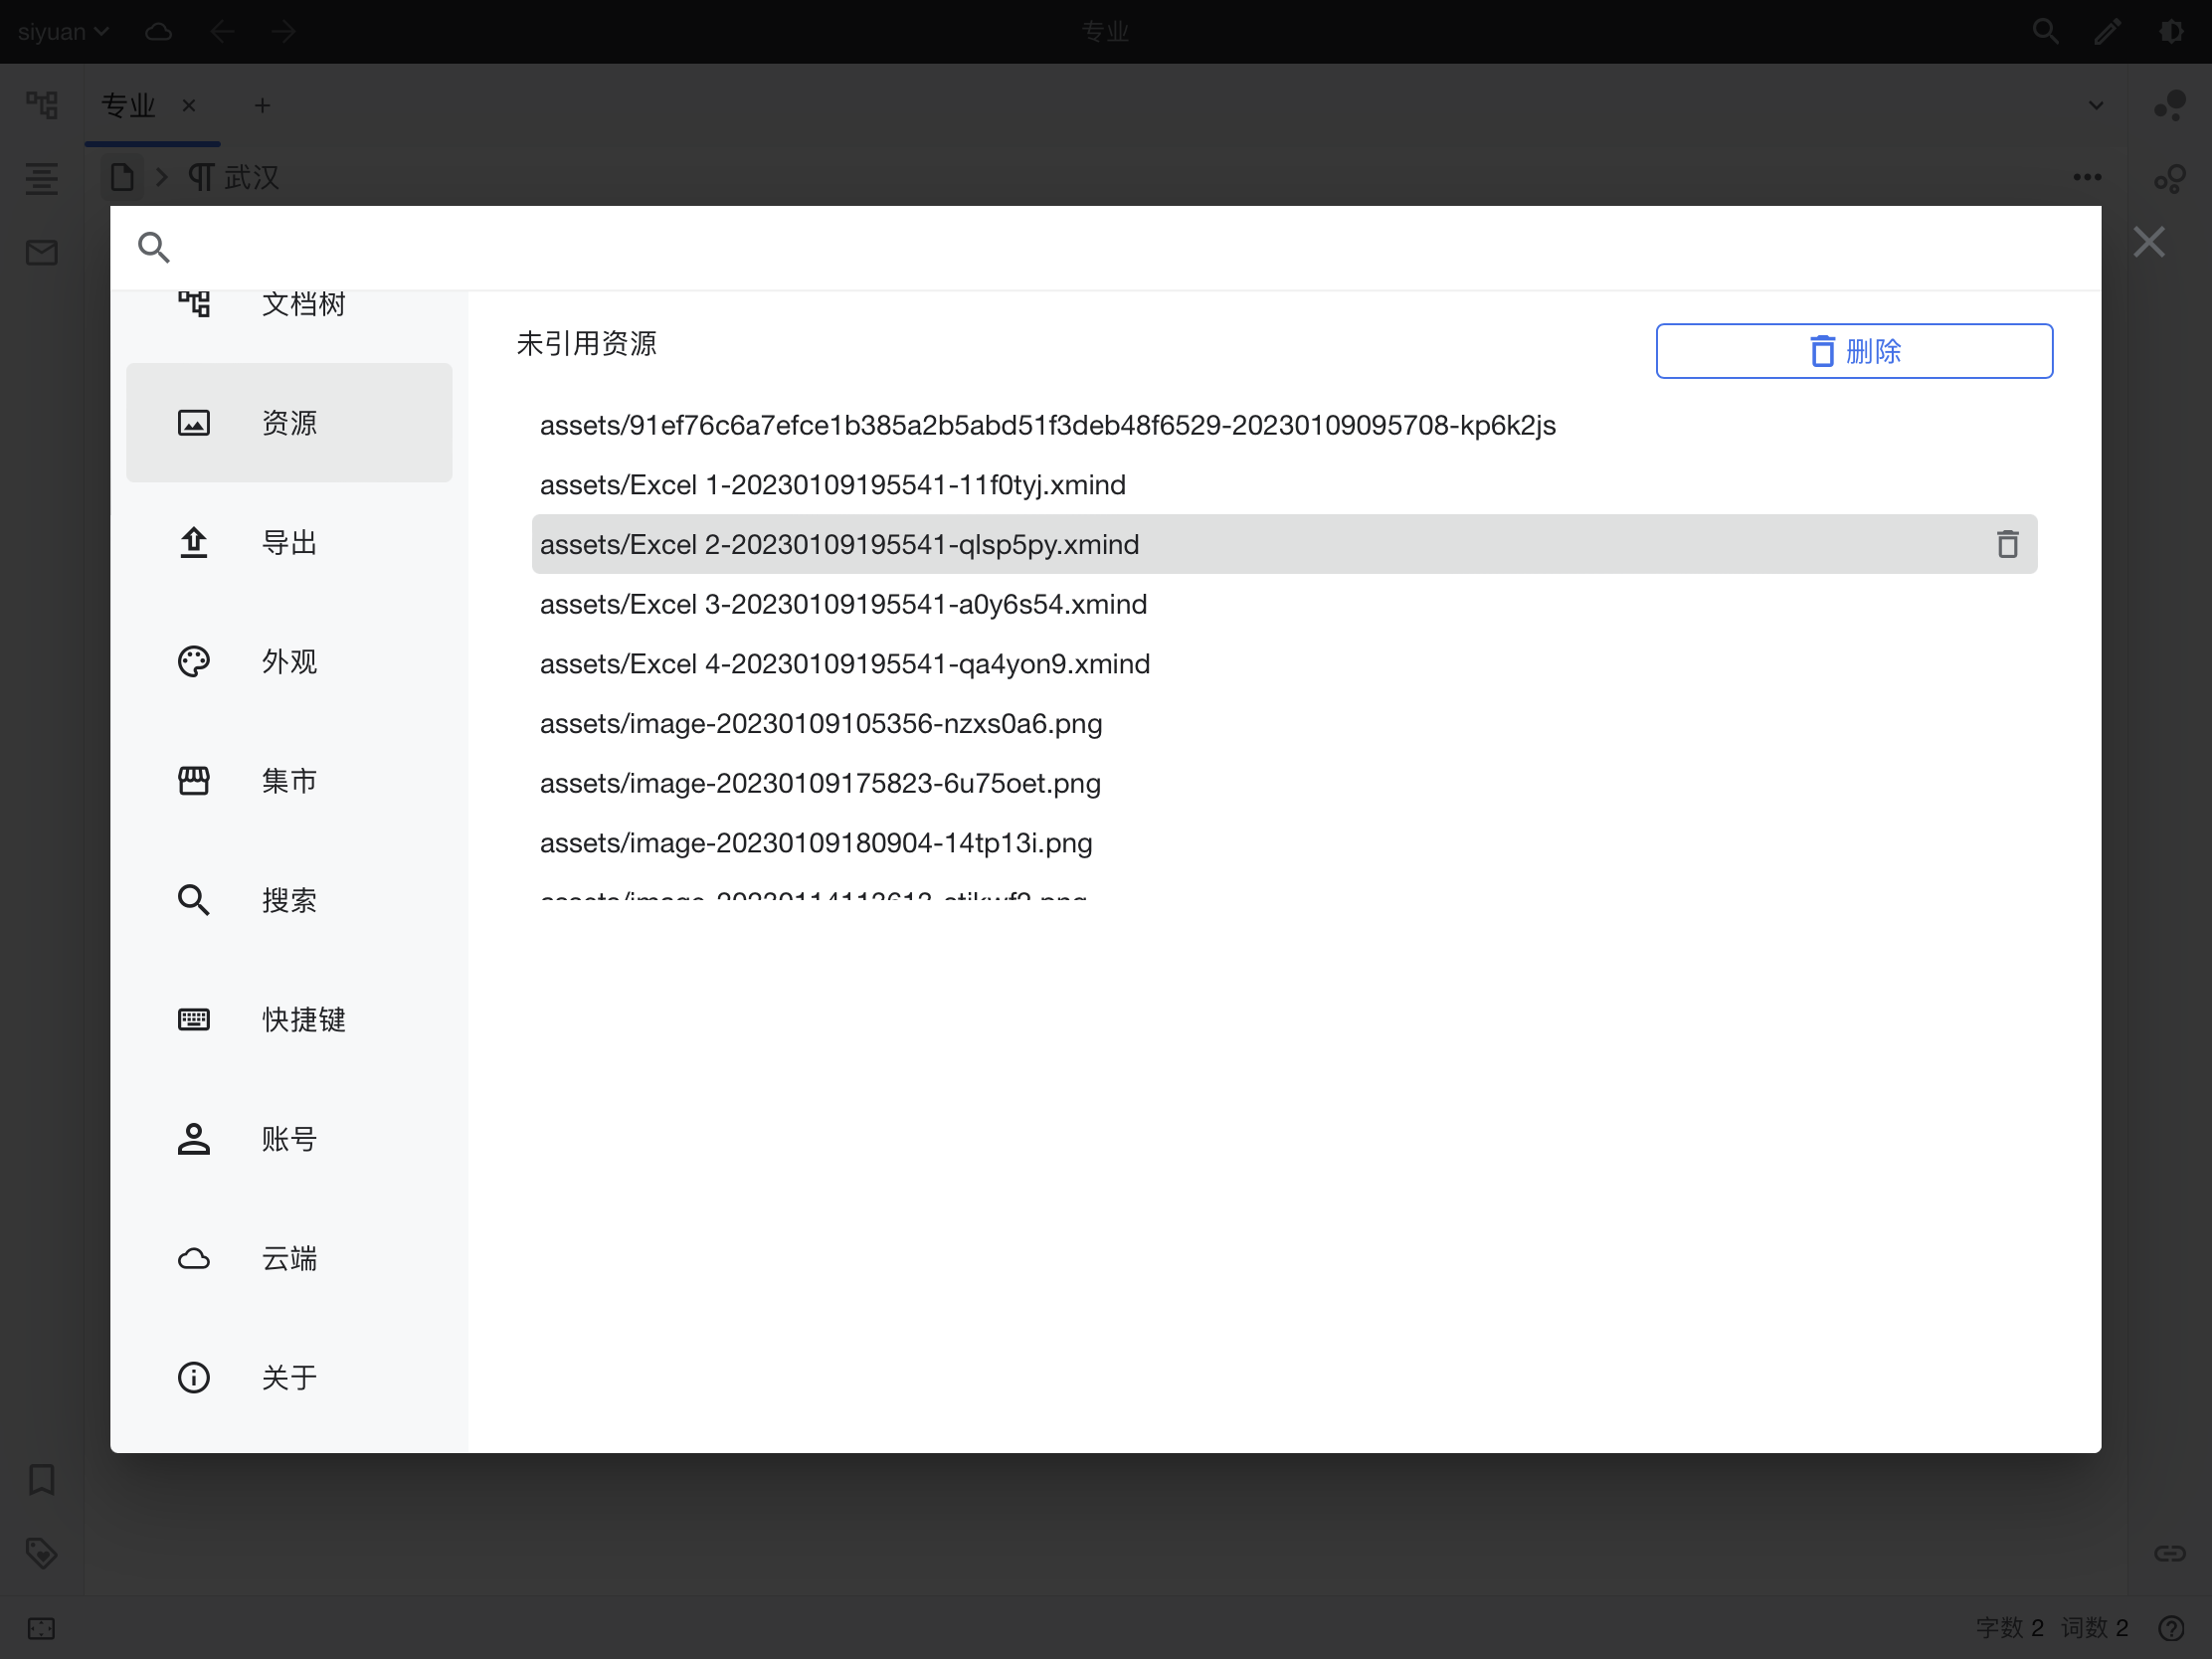Click the trash icon on the Excel 2 xmind row
Viewport: 2212px width, 1659px height.
pos(2006,544)
